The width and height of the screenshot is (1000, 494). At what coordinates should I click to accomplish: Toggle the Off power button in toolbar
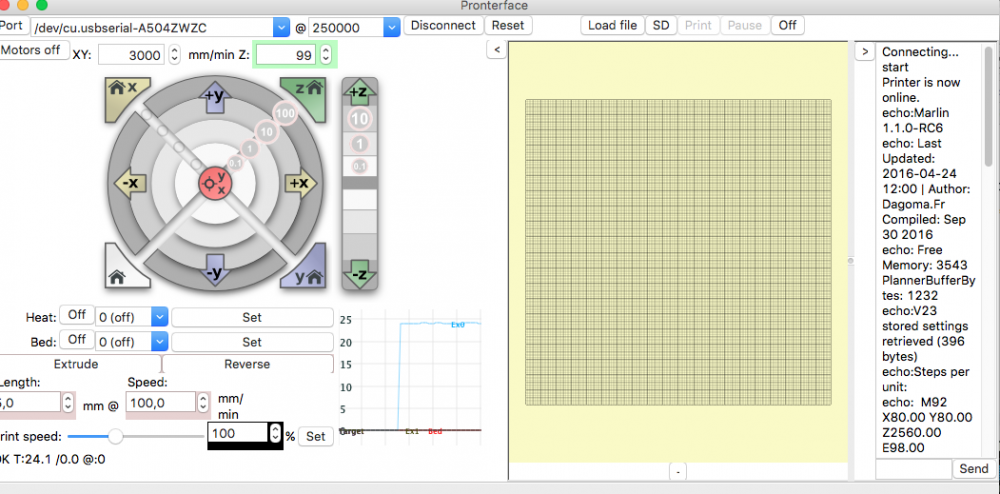[x=788, y=25]
